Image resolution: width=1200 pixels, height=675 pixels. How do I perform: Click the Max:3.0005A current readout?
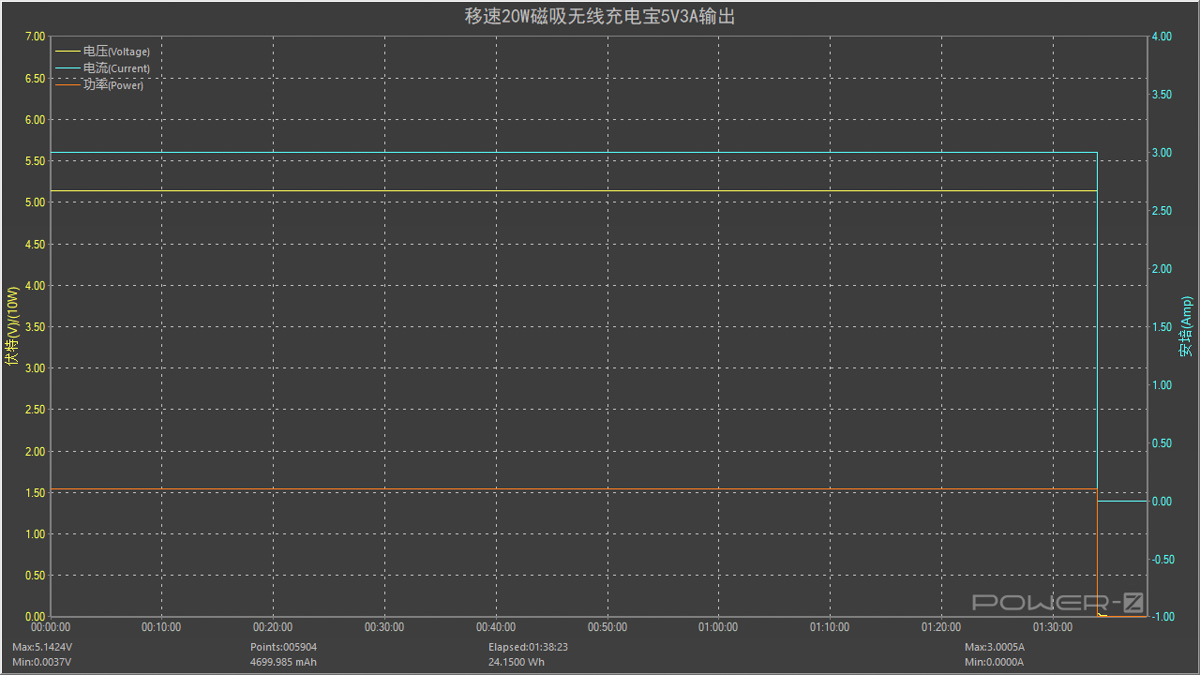click(993, 647)
